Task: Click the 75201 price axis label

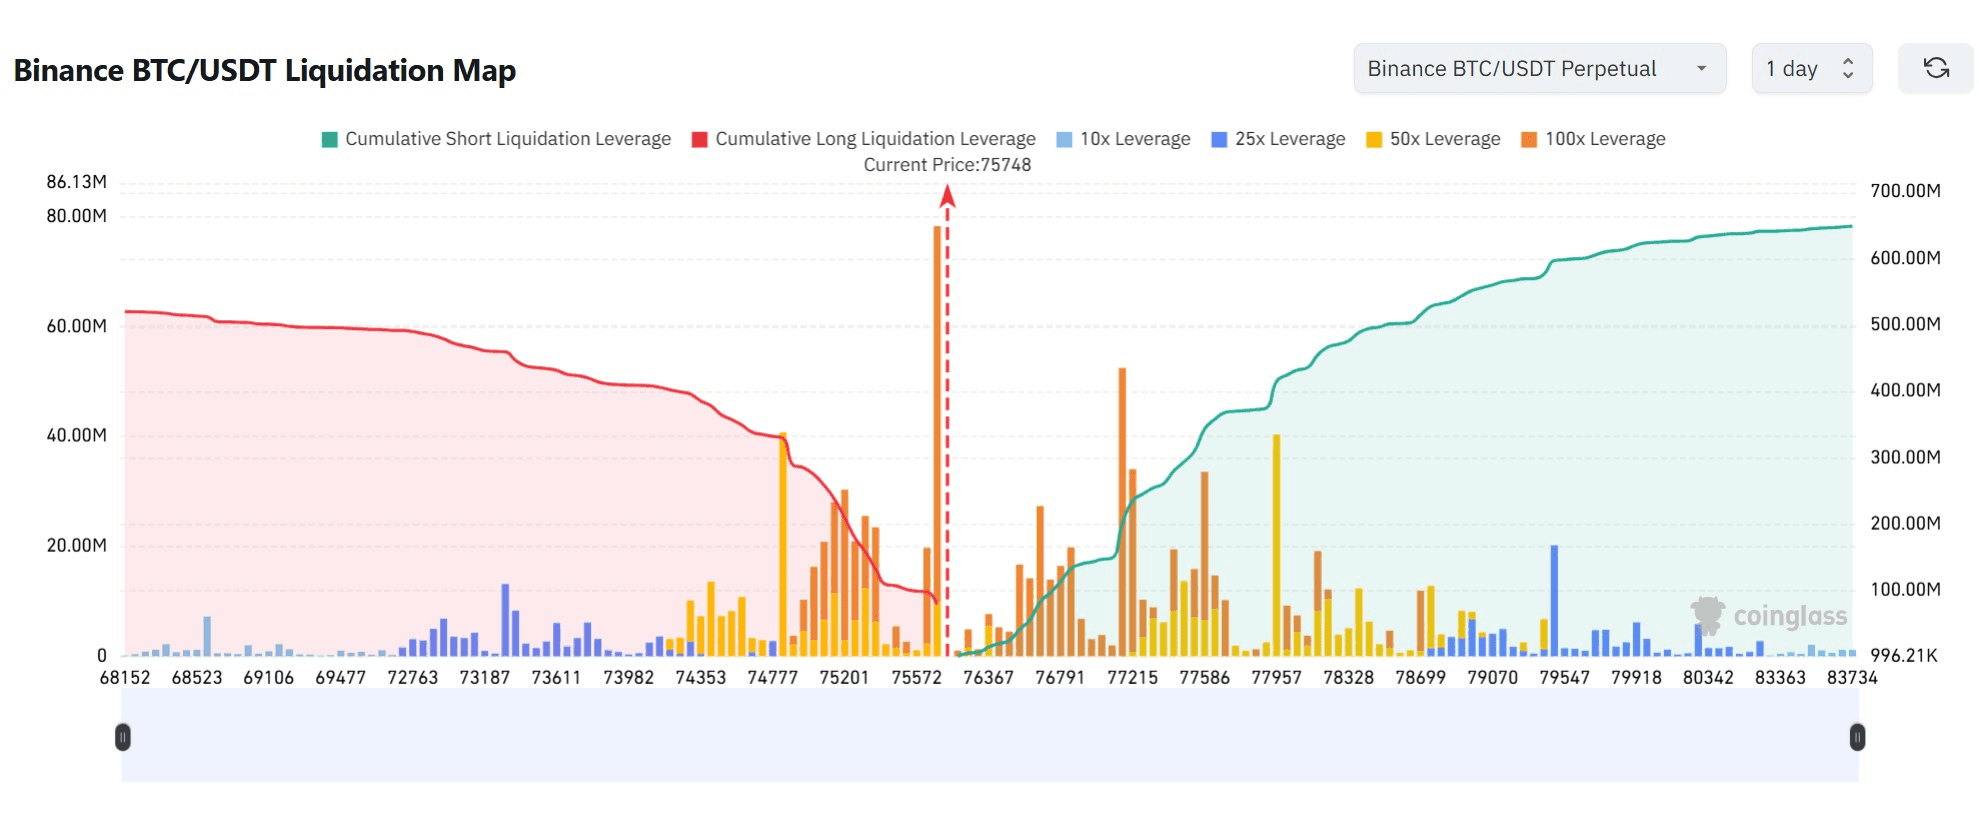Action: 844,678
